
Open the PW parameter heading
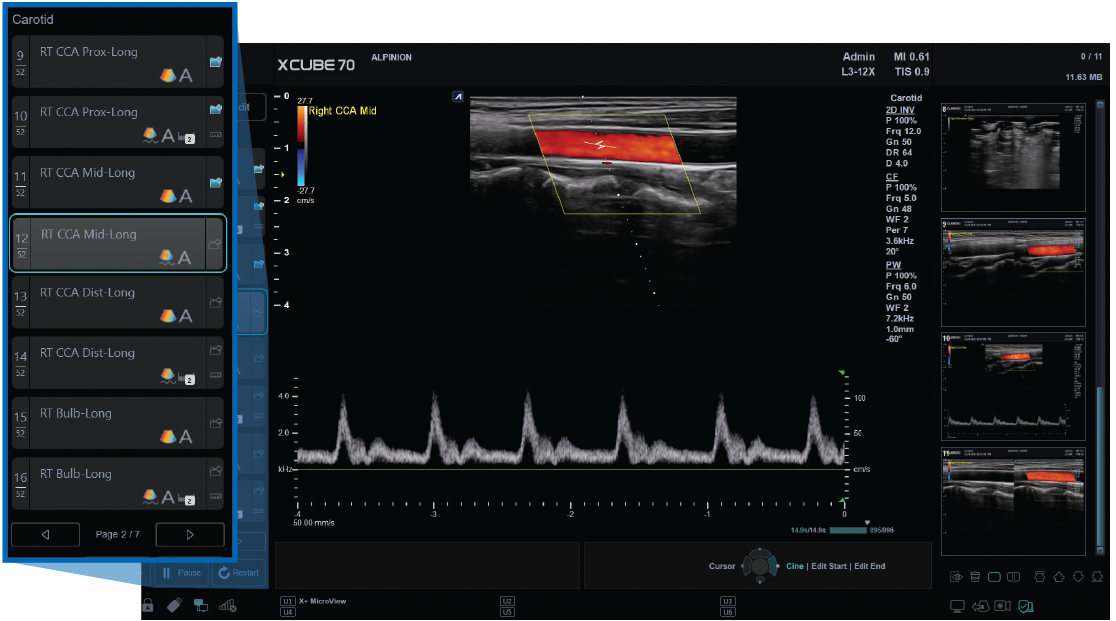(x=893, y=265)
